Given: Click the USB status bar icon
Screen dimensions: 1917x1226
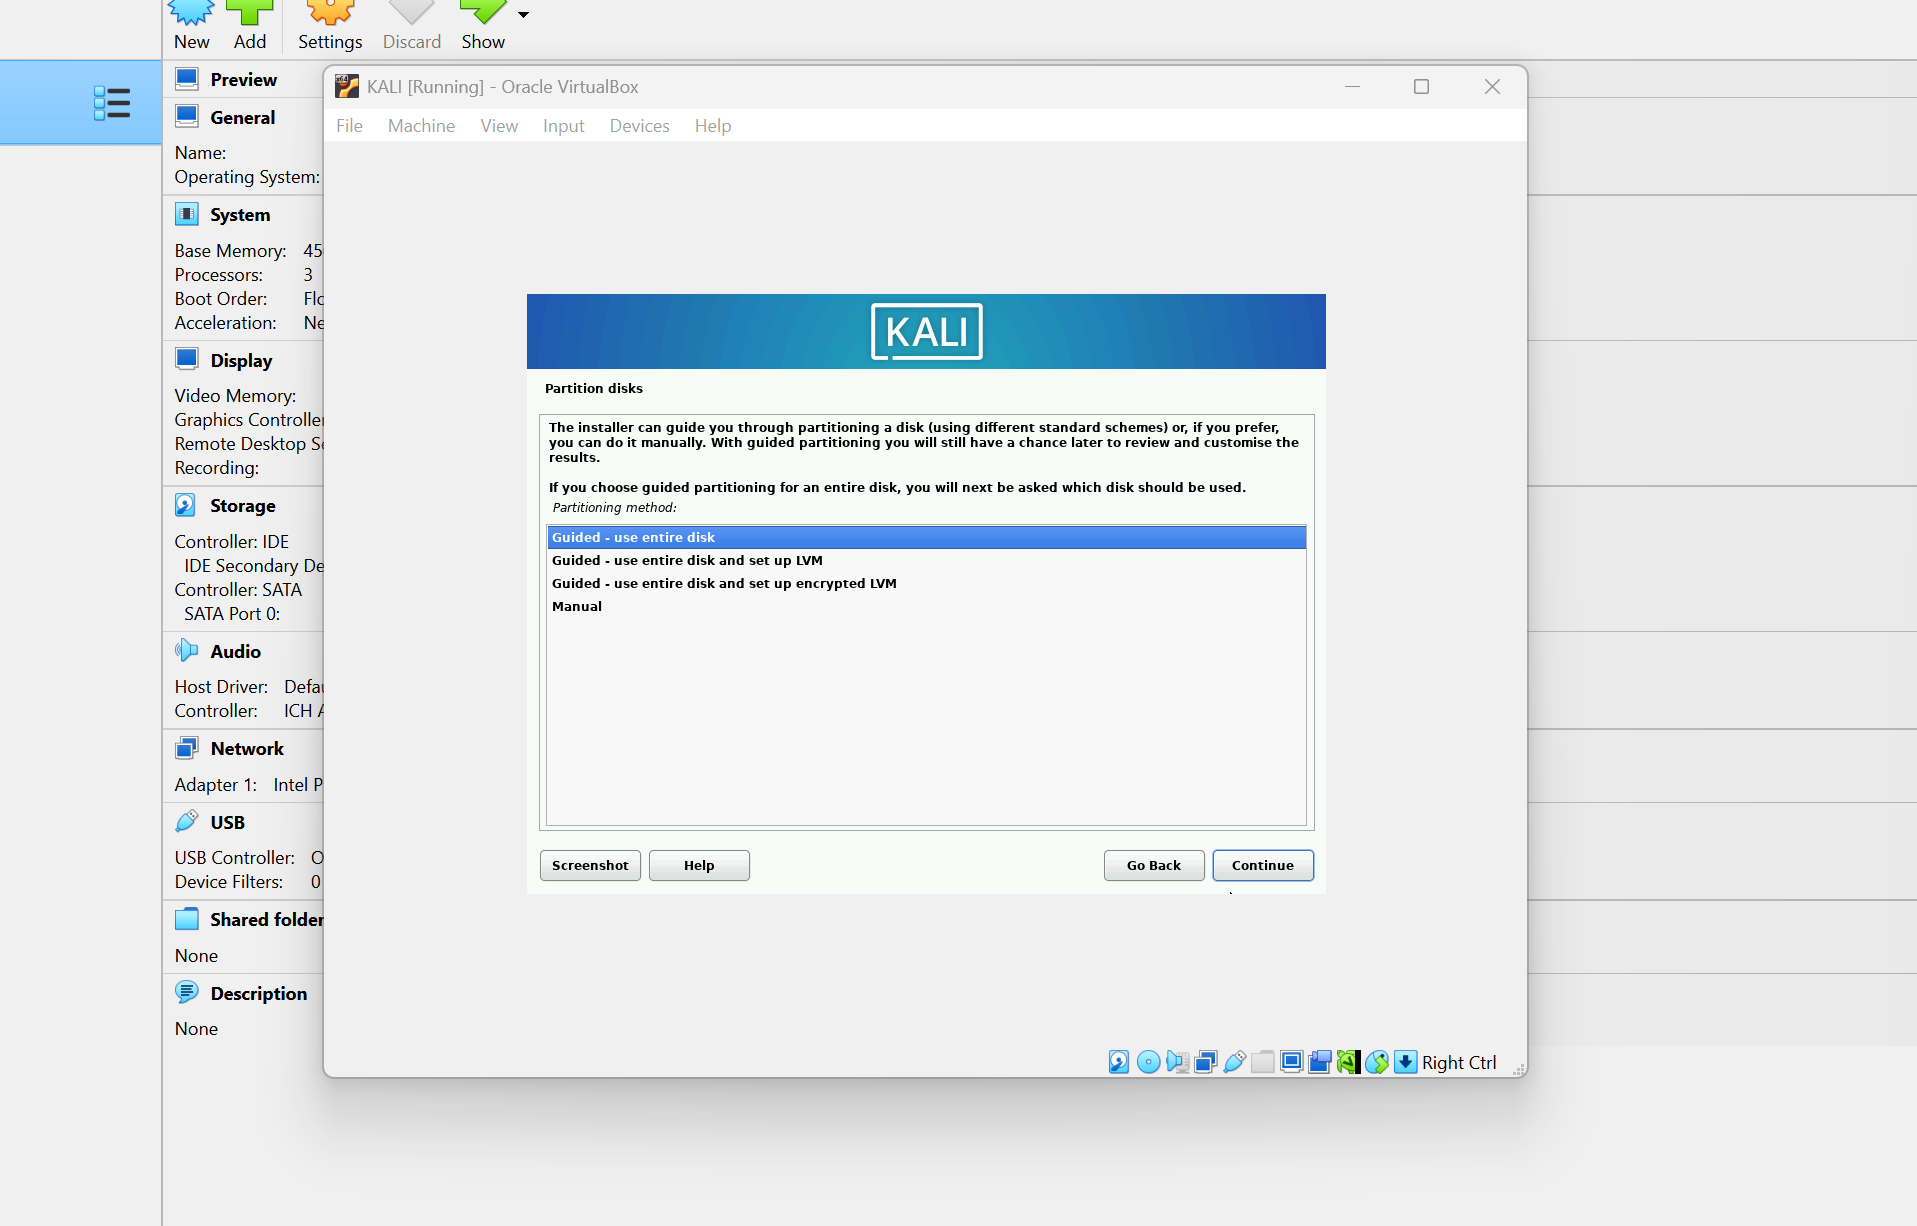Looking at the screenshot, I should point(1234,1062).
